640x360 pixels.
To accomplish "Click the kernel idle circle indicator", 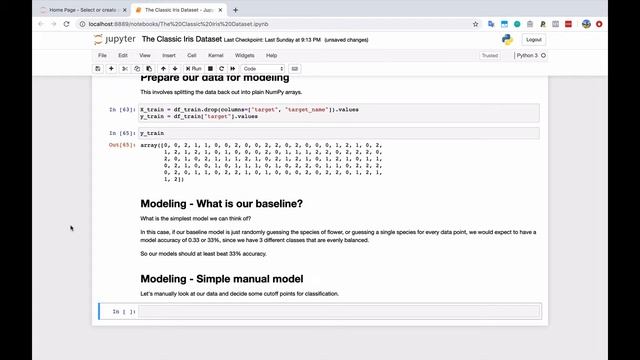I will 543,56.
